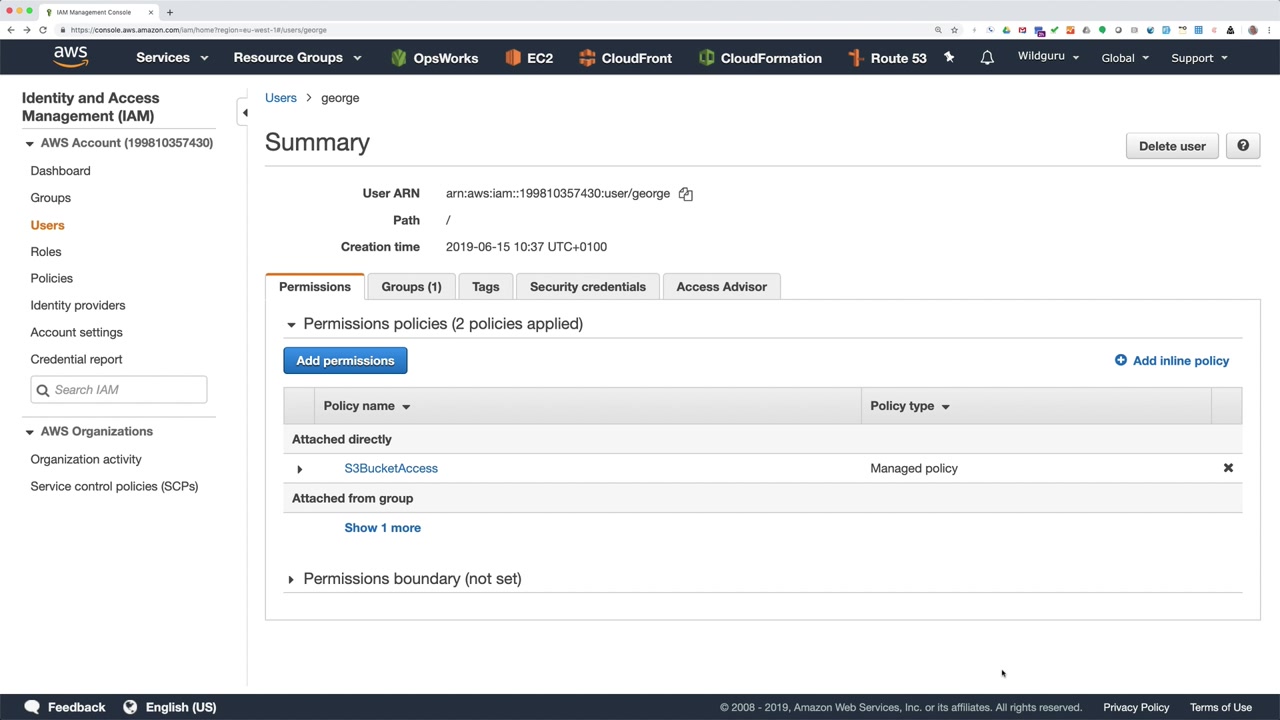The width and height of the screenshot is (1280, 720).
Task: Open Account settings in the sidebar
Action: pyautogui.click(x=76, y=332)
